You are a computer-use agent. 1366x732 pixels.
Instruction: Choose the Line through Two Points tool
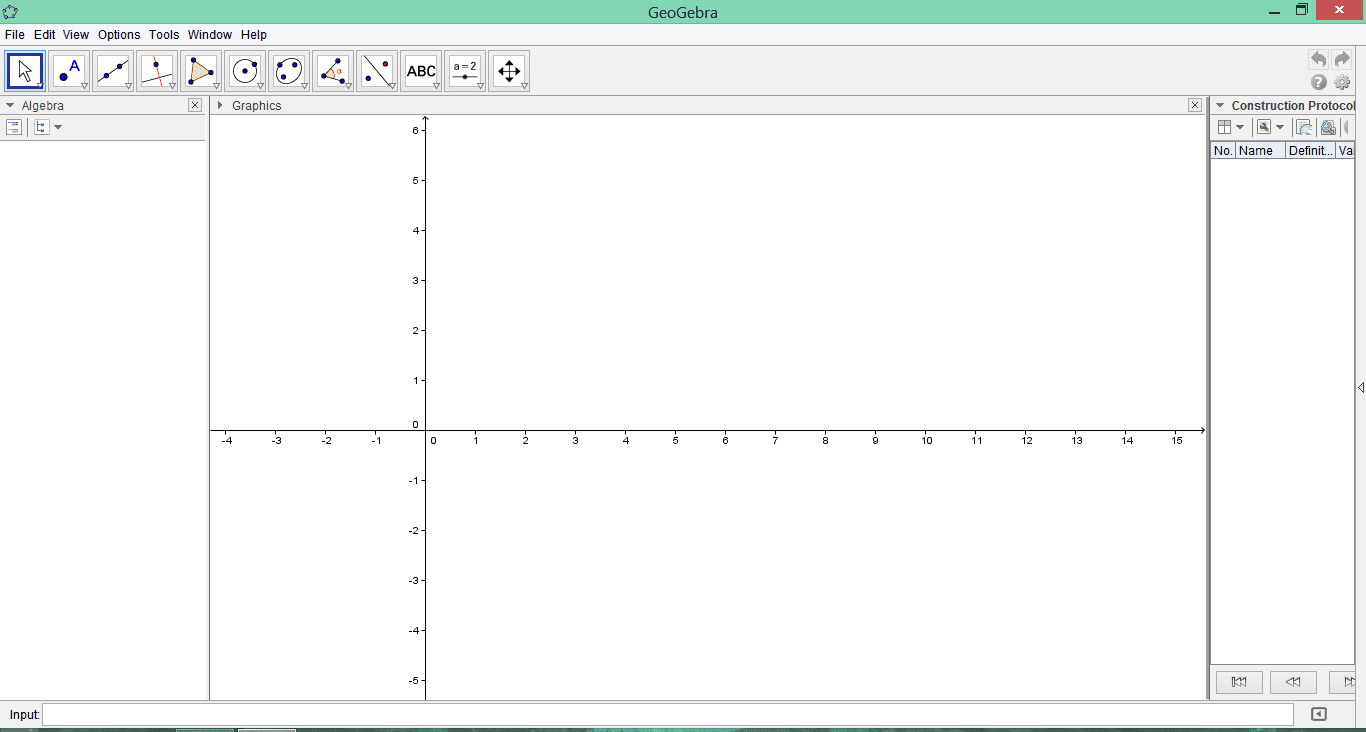113,71
